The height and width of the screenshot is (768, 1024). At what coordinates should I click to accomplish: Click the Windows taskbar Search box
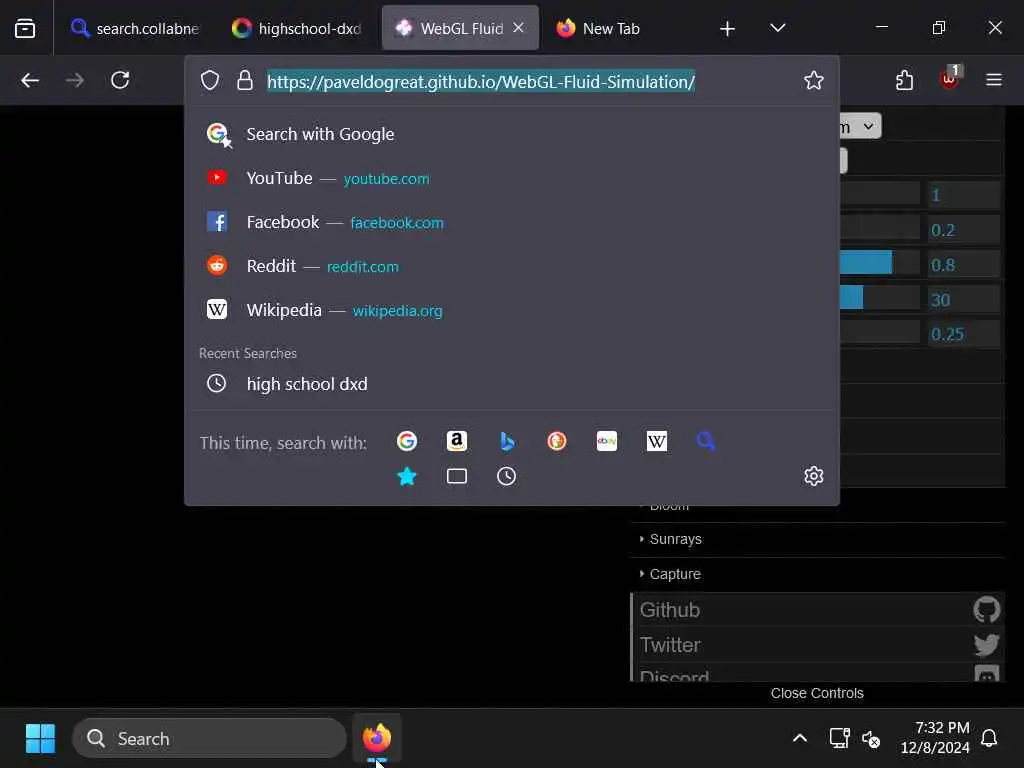point(209,739)
